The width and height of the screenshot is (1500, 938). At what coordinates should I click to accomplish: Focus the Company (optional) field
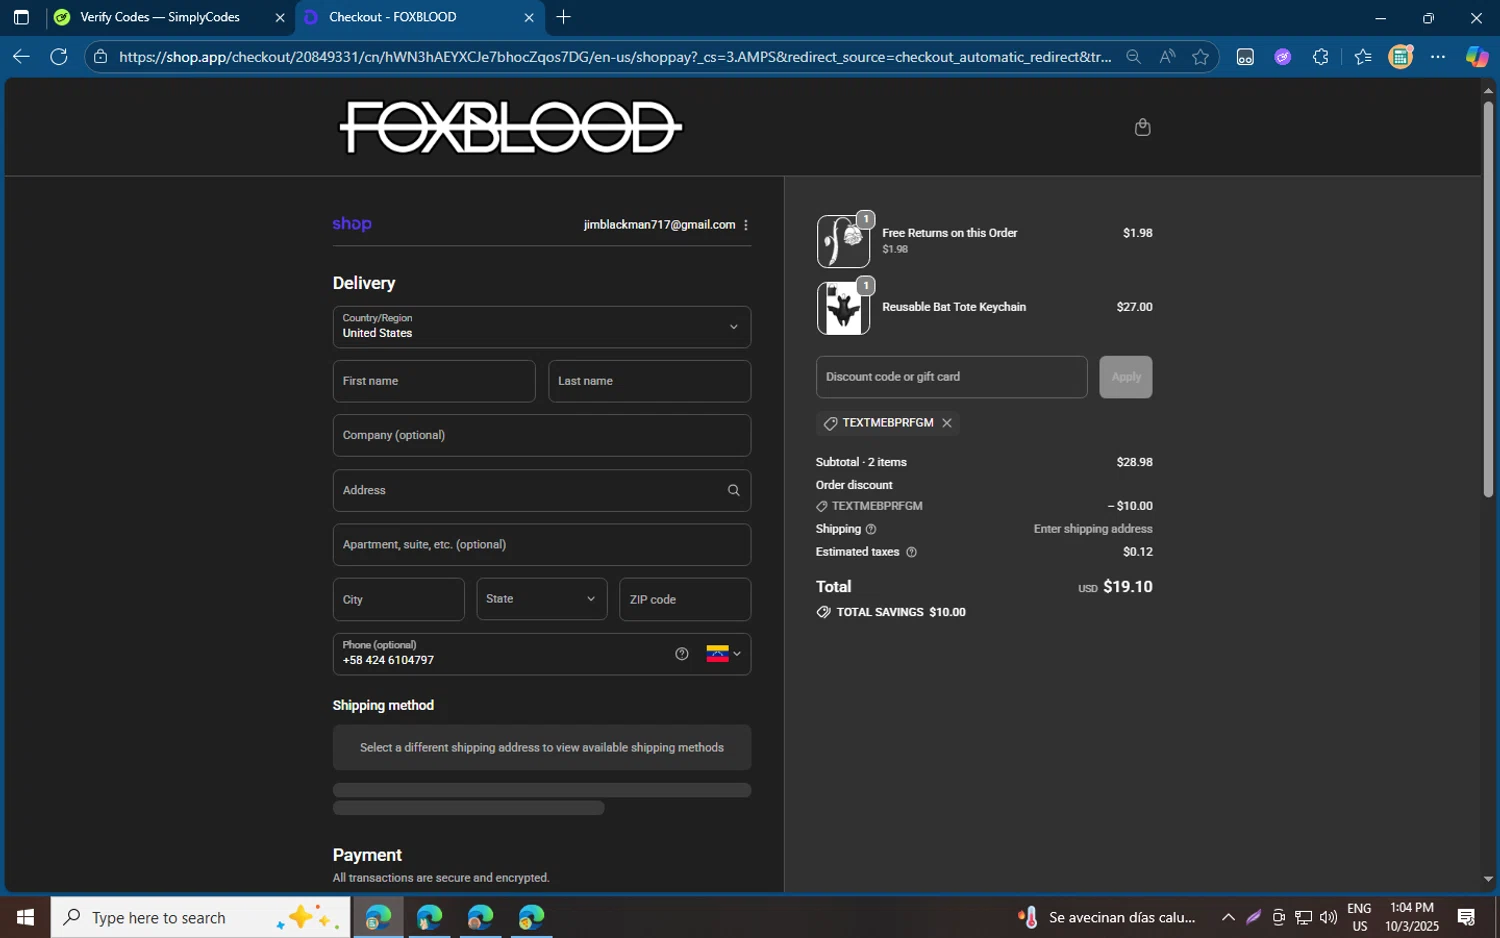(x=542, y=435)
